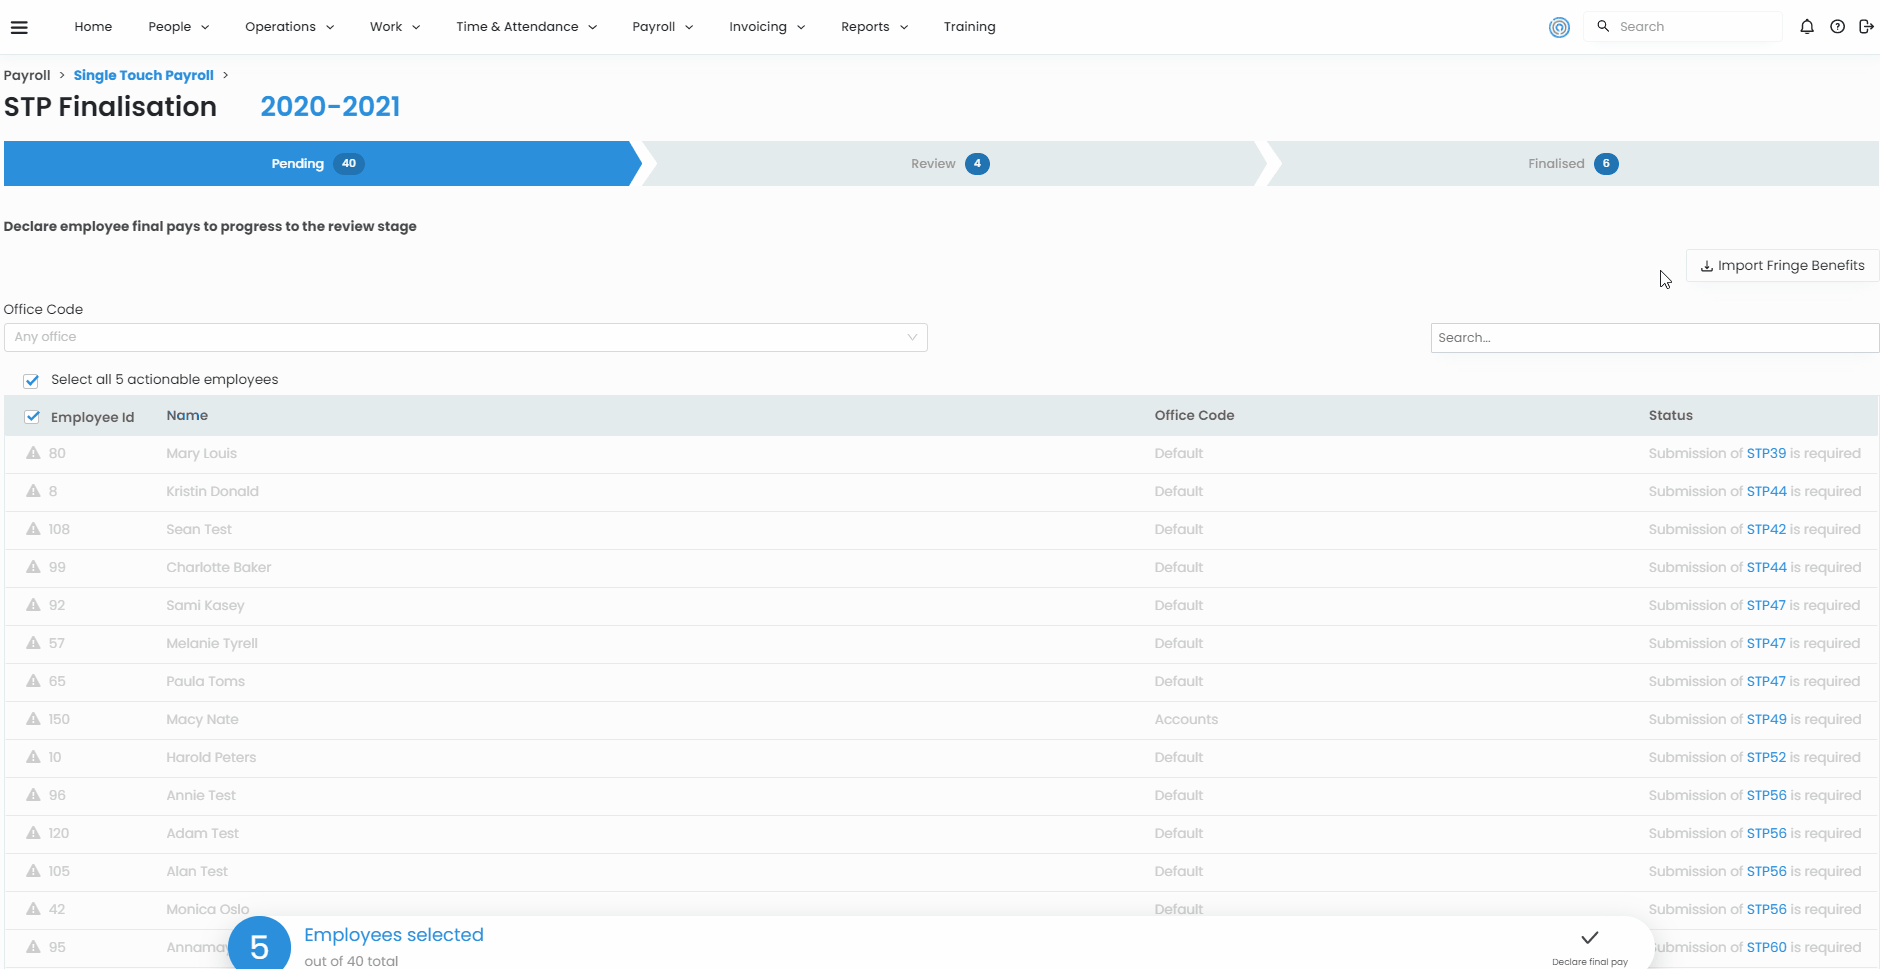The image size is (1880, 969).
Task: Click the warning icon for Mary Louis
Action: 33,453
